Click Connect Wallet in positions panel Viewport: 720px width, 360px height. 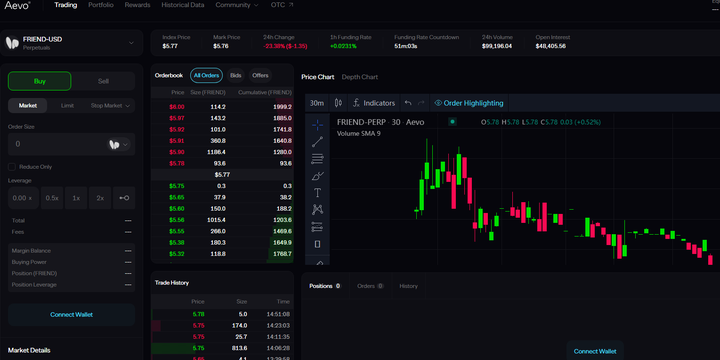point(595,351)
